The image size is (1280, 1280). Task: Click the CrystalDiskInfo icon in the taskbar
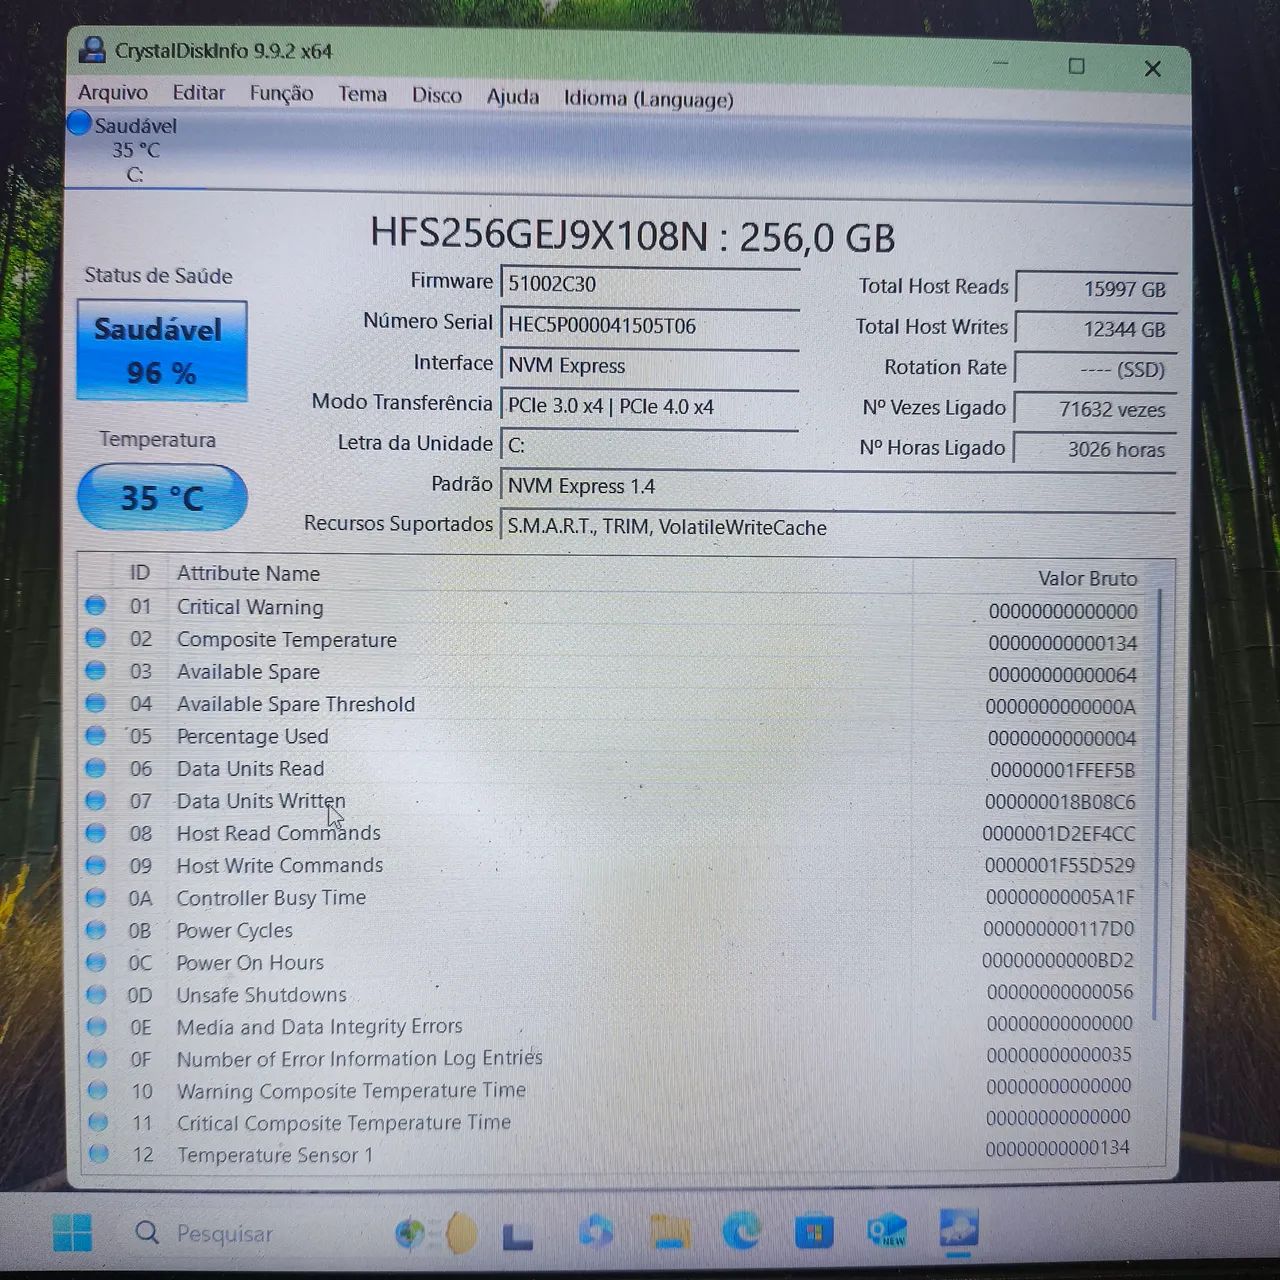(959, 1230)
